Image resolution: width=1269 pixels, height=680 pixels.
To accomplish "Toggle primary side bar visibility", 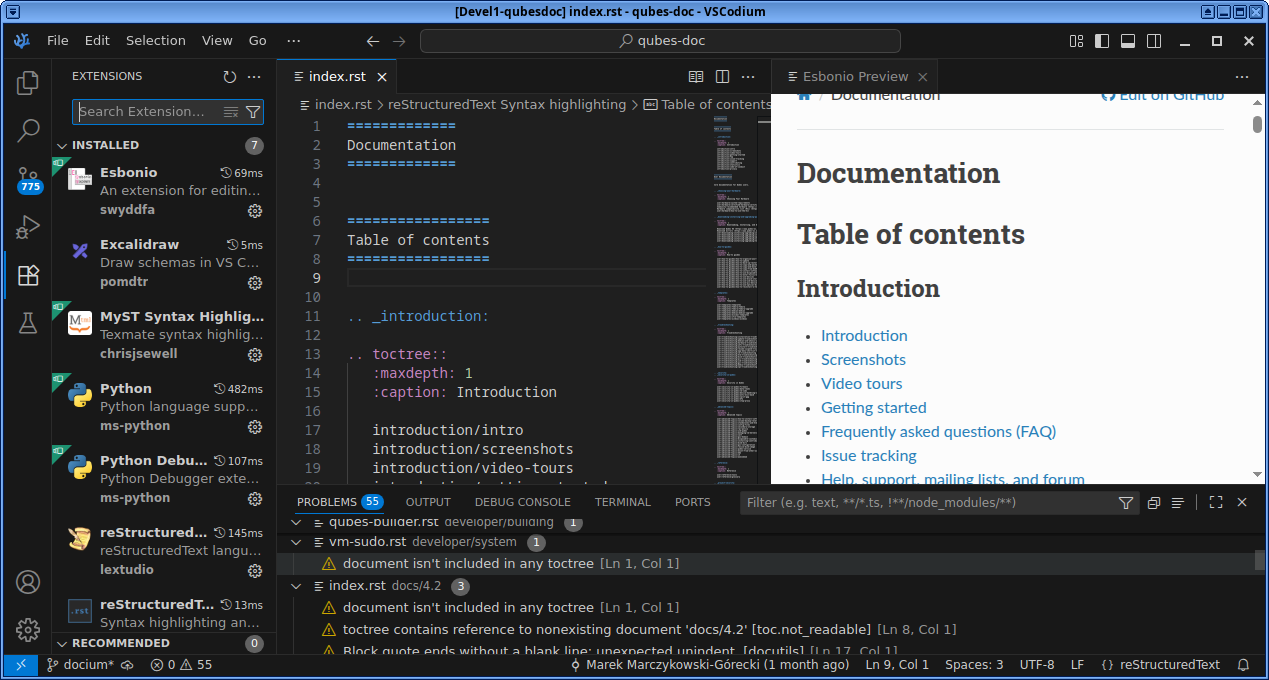I will coord(1102,41).
